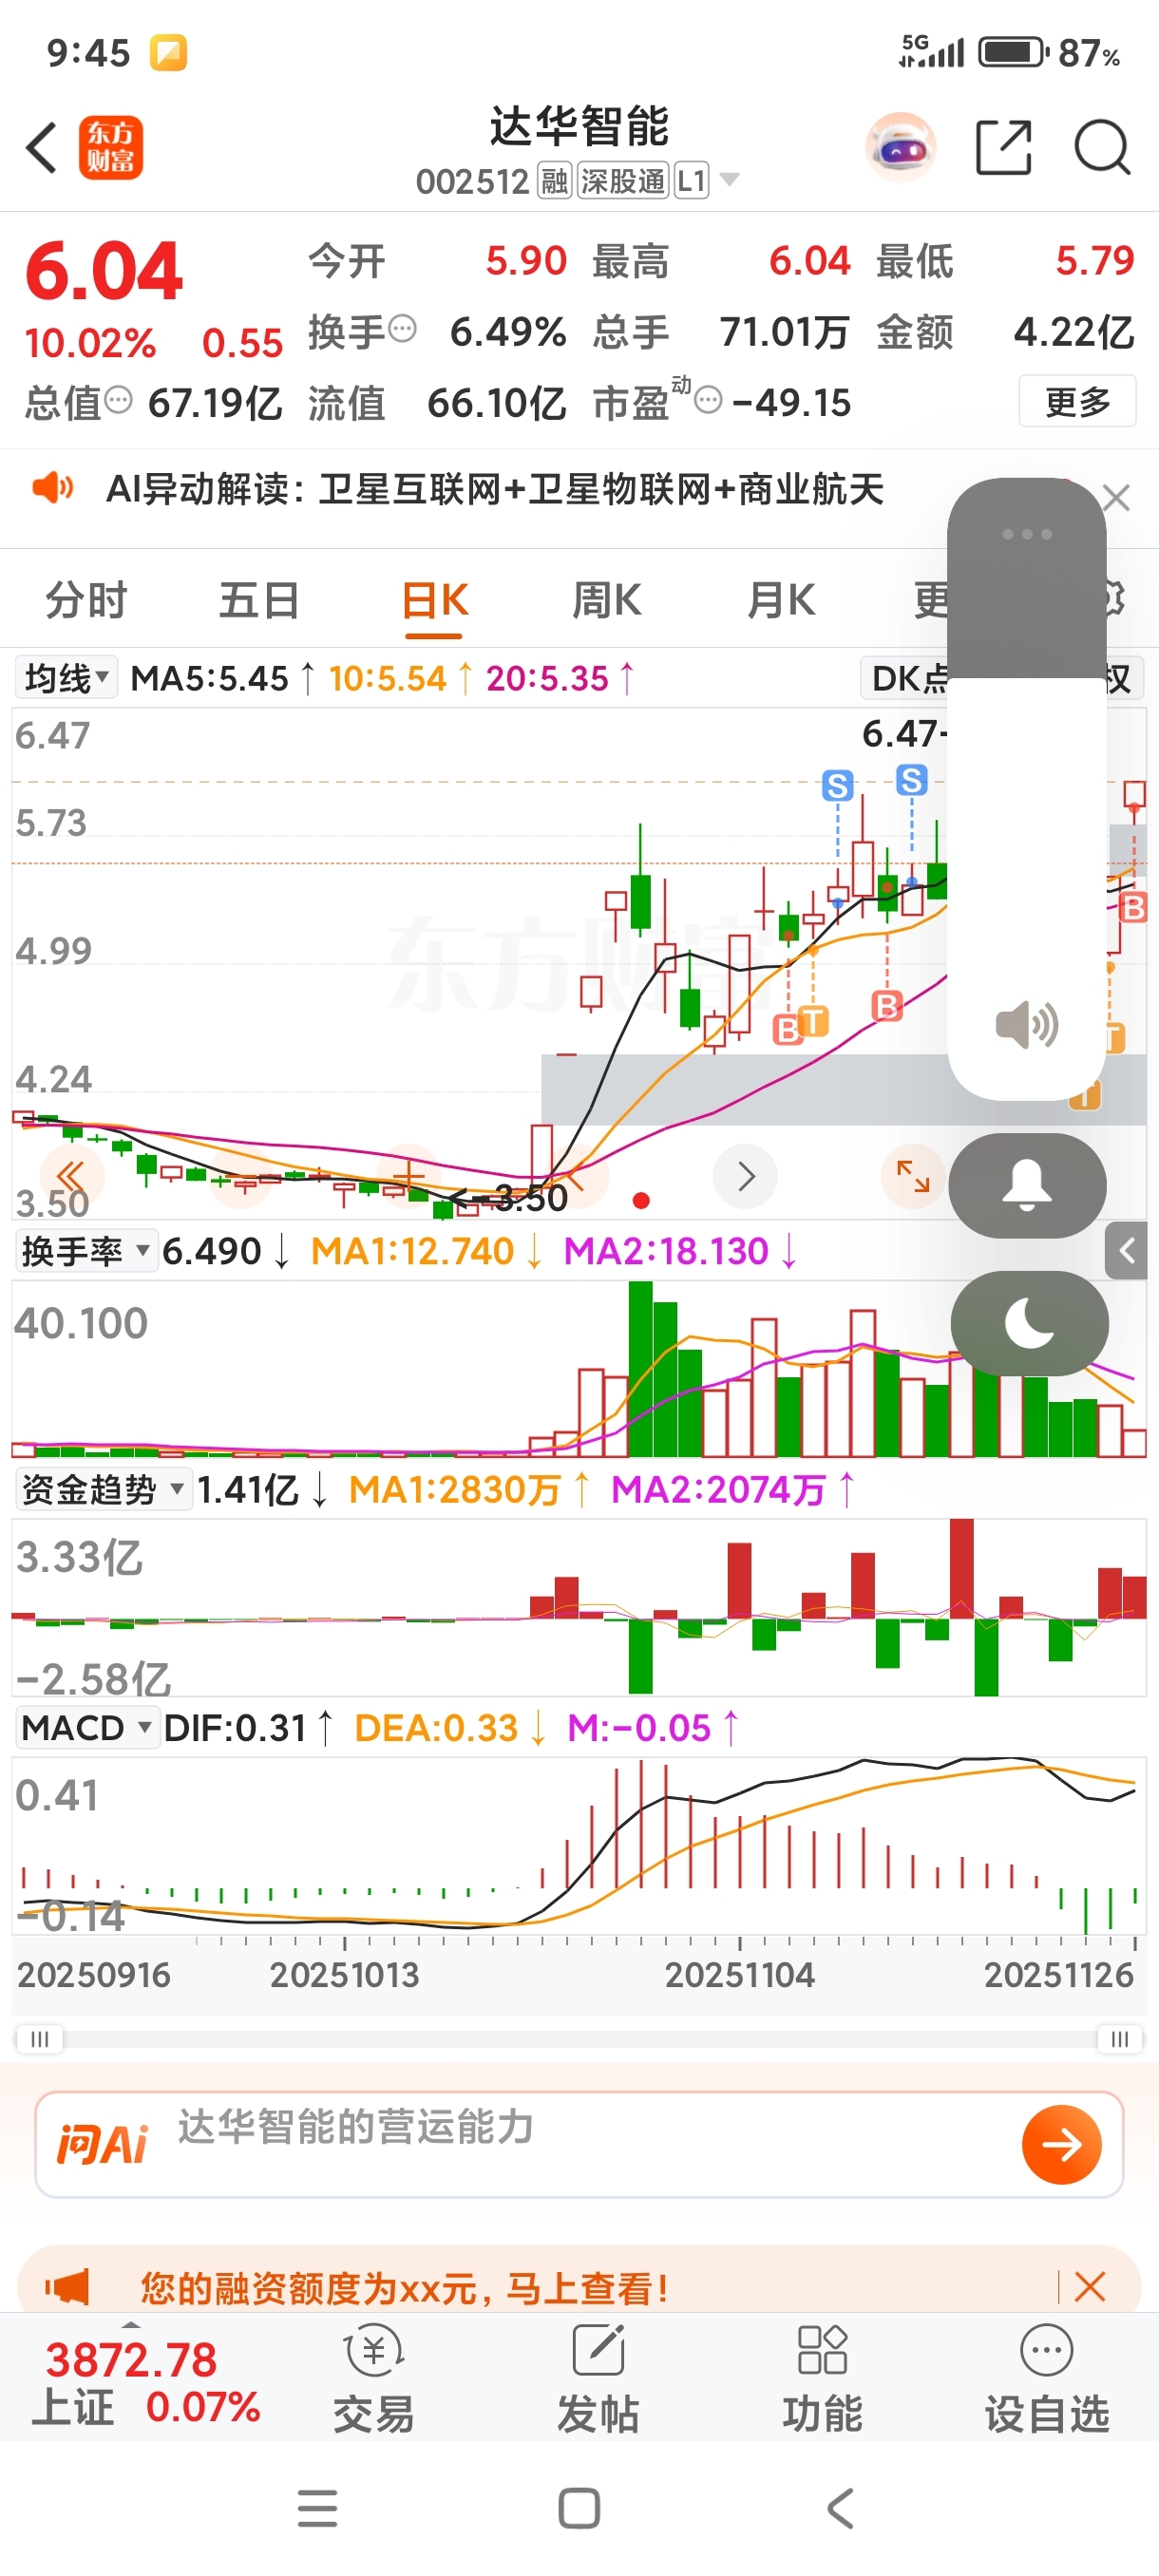Tap the info circle beside 市盈

(708, 401)
